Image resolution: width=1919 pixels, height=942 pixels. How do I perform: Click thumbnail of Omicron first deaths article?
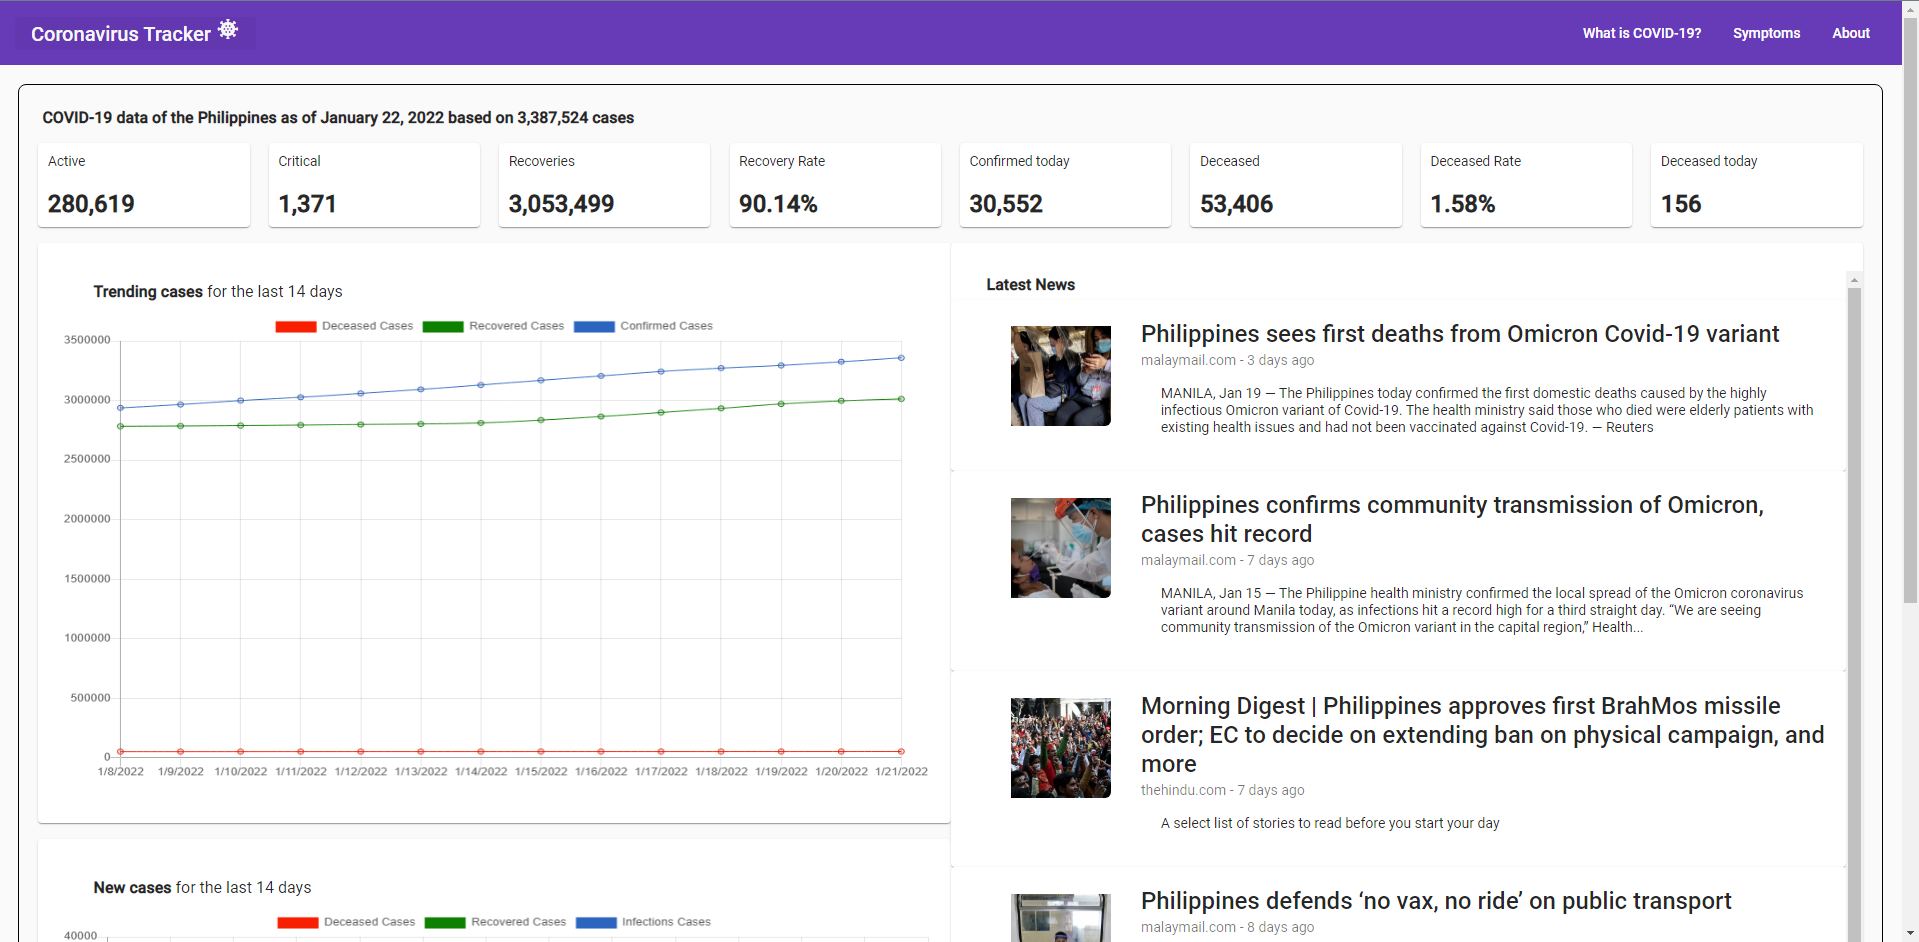(1060, 376)
